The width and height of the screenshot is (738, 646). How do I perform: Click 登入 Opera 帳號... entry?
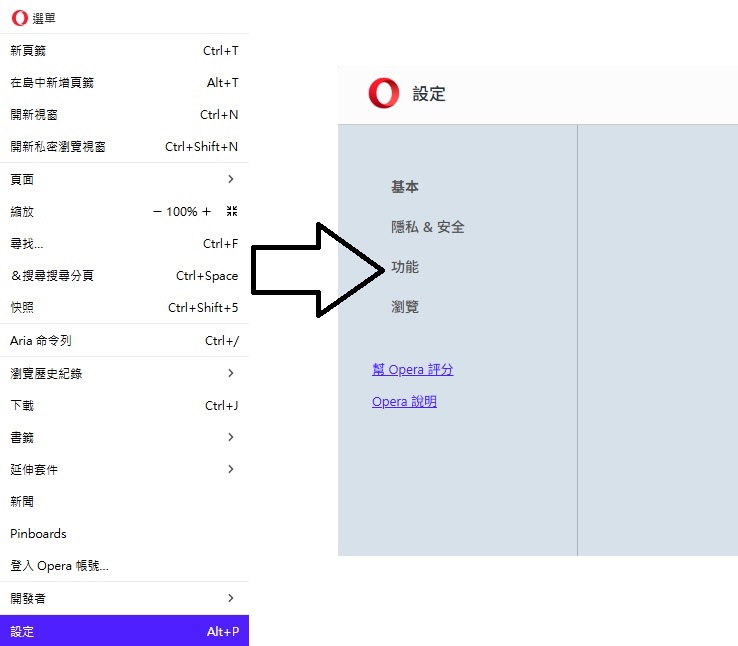click(x=124, y=565)
